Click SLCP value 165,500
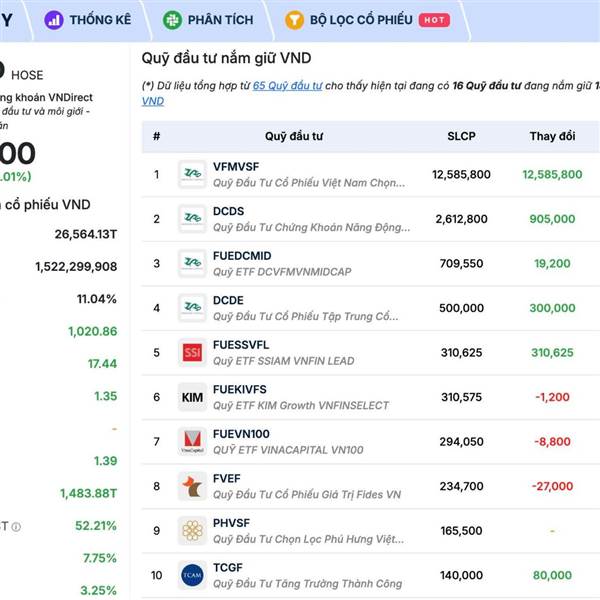 (x=461, y=531)
